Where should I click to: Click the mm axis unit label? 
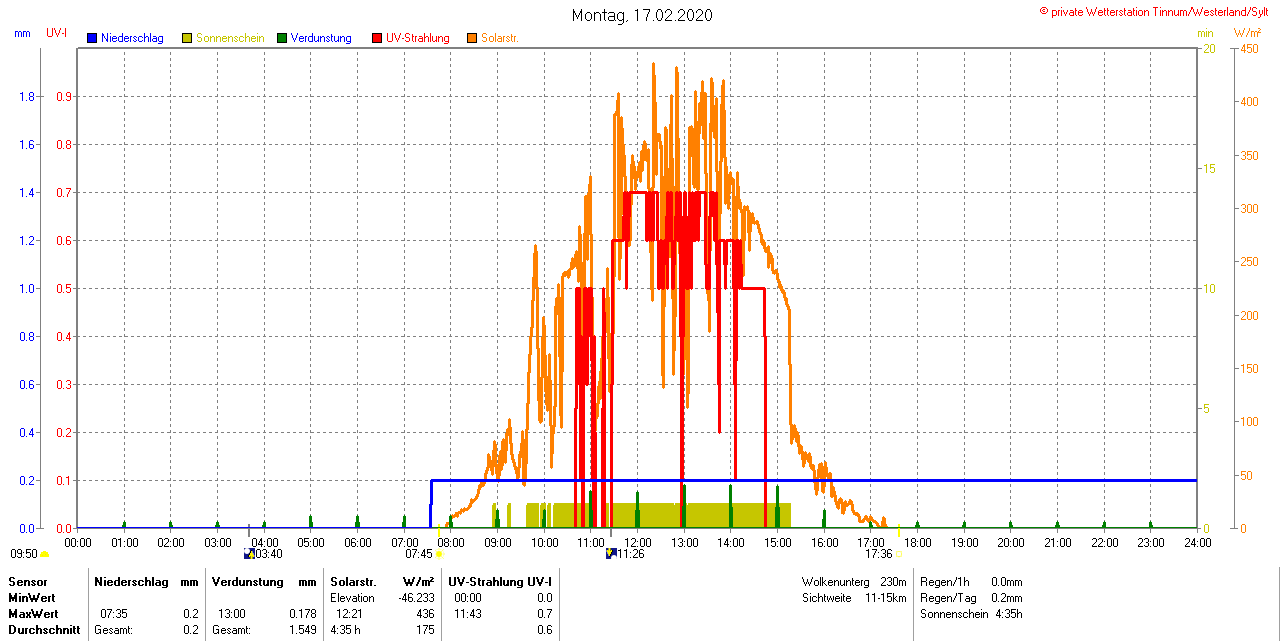coord(22,33)
